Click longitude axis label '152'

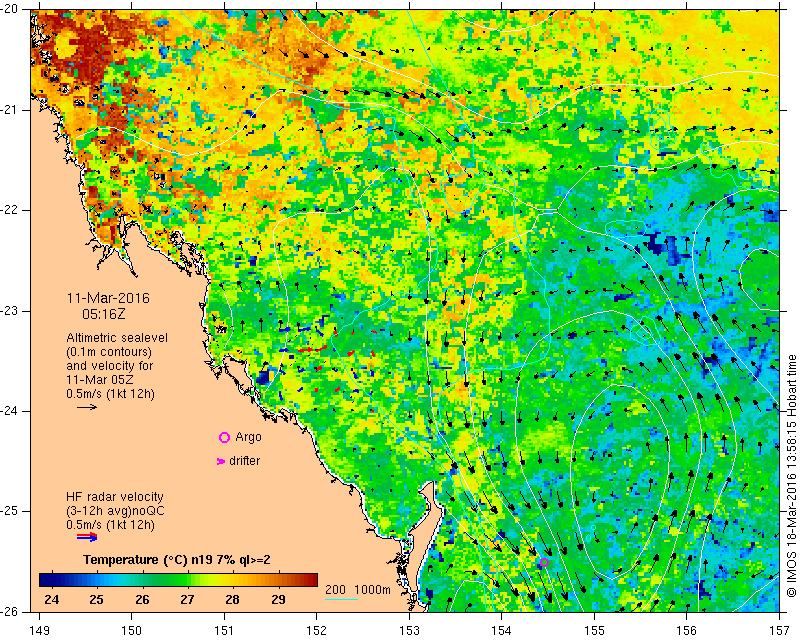[317, 631]
